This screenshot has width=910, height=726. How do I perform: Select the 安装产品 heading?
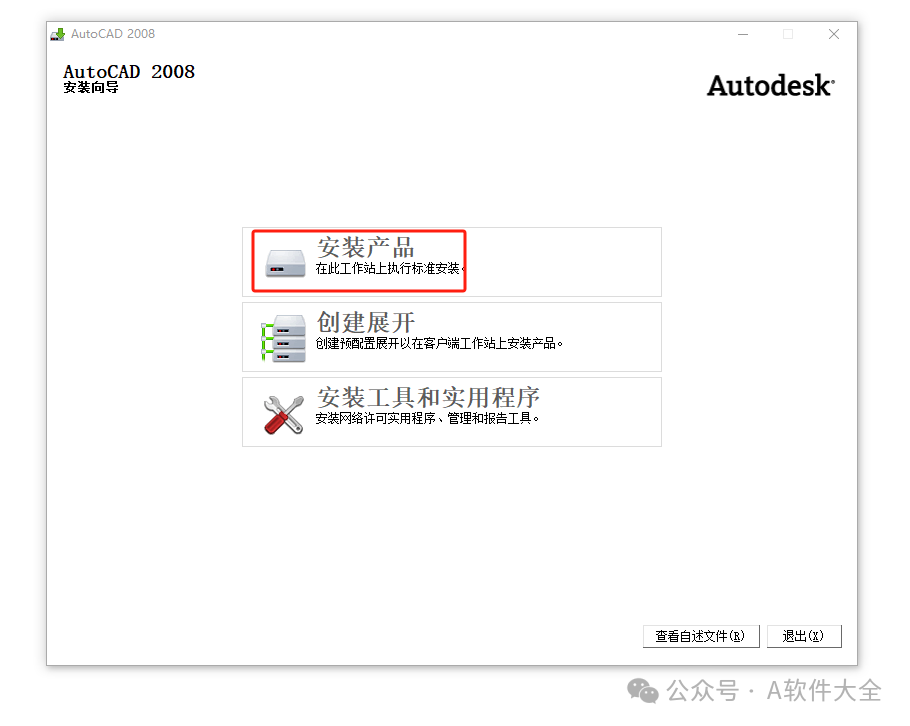tap(366, 247)
